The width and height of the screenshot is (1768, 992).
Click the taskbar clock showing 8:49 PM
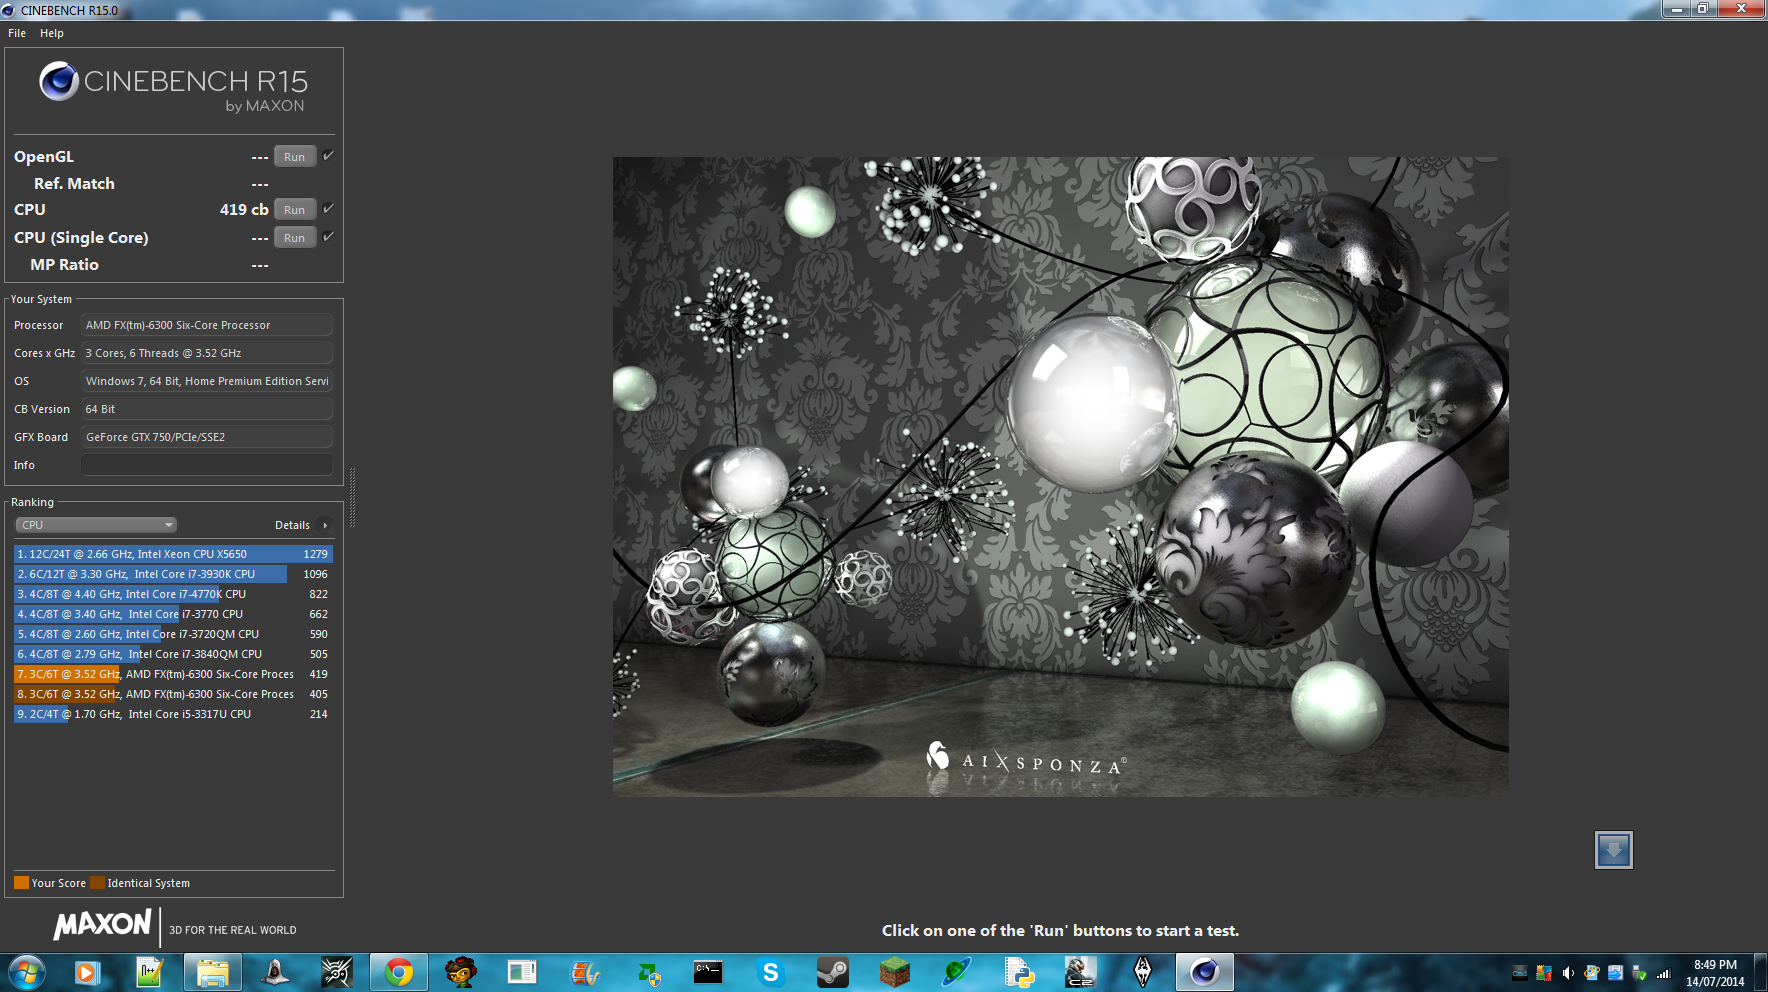click(x=1715, y=973)
